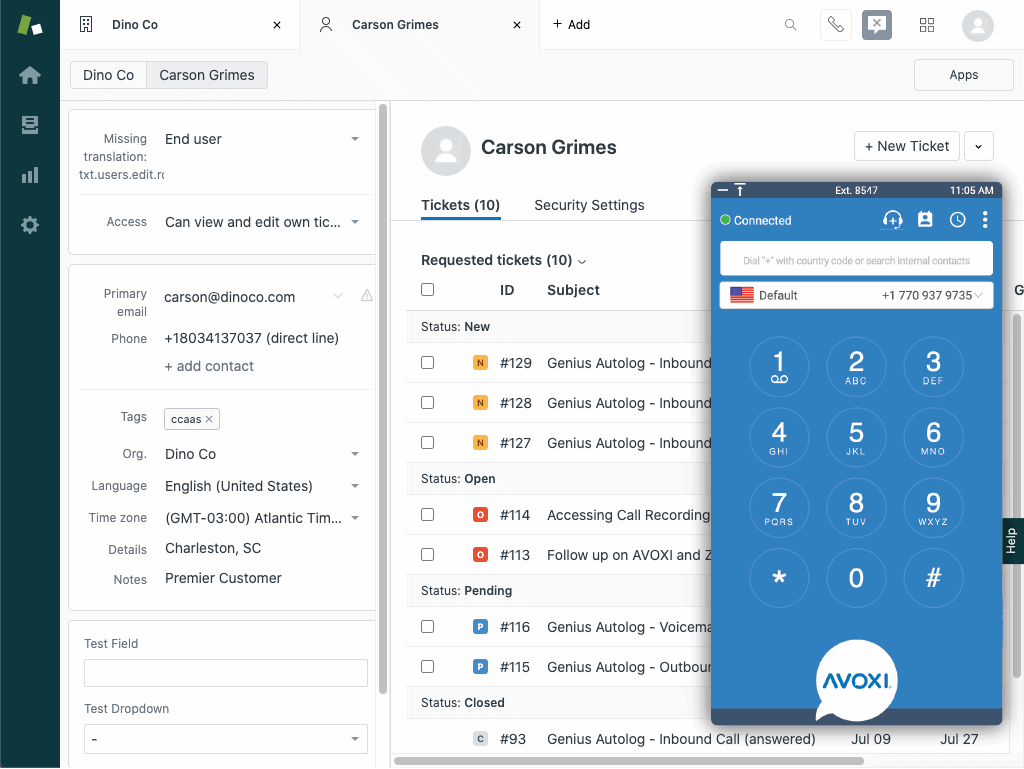Open the Zendesk products grid icon
This screenshot has height=769, width=1024.
[926, 25]
